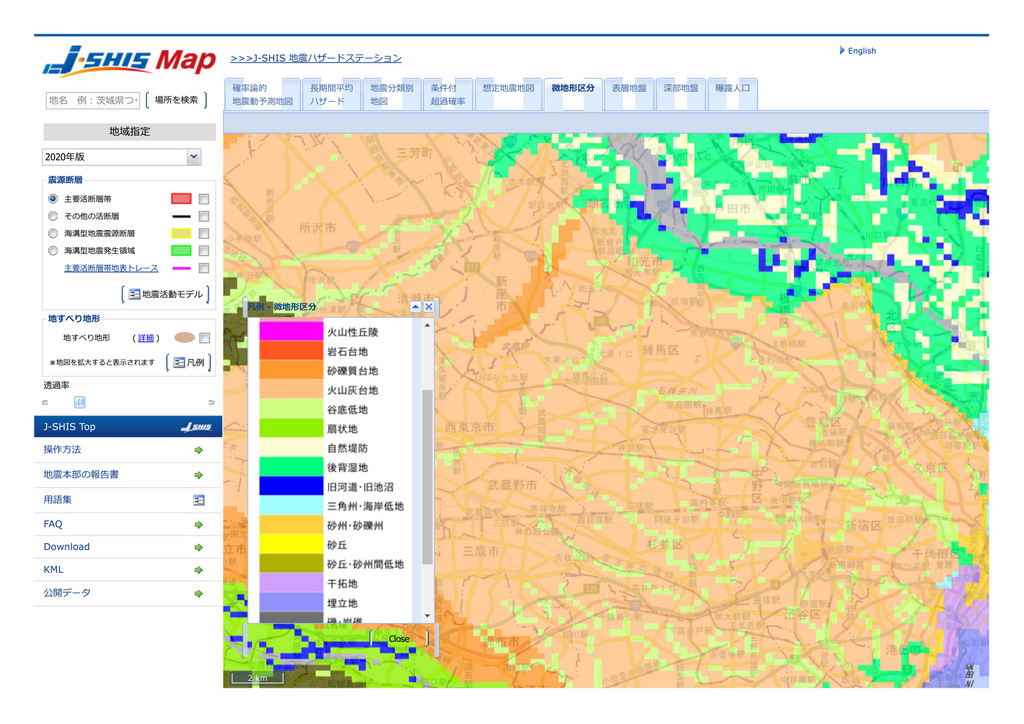Click the 用語集 list icon
This screenshot has height=724, width=1024.
click(x=199, y=500)
